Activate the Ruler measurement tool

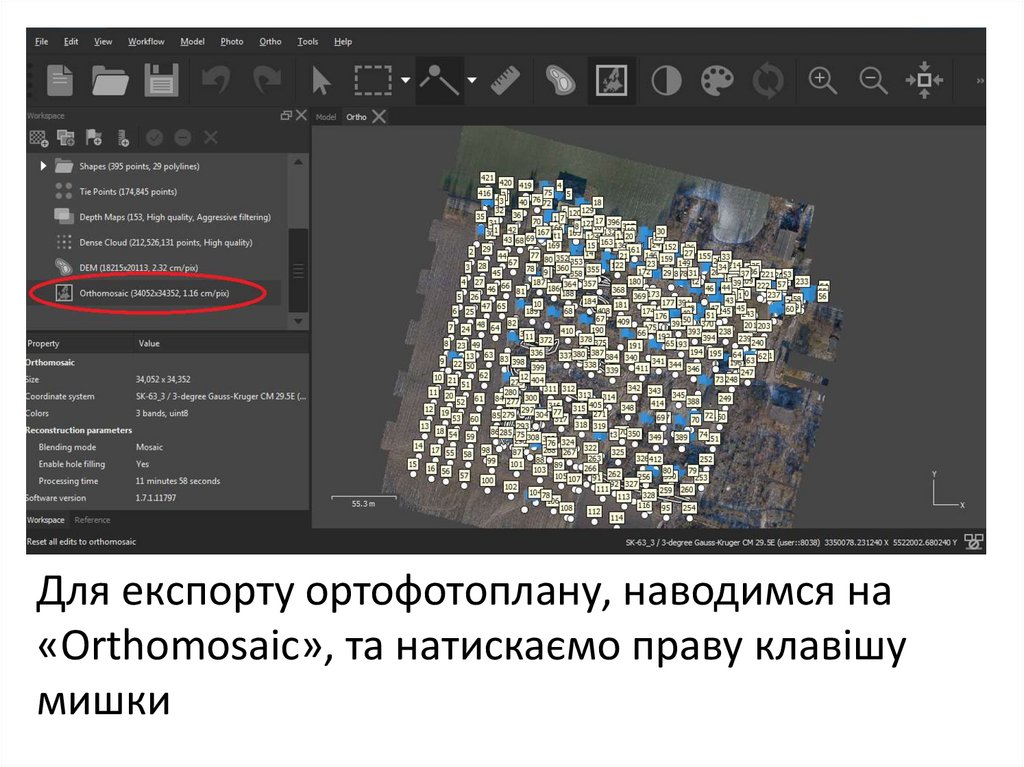tap(507, 80)
